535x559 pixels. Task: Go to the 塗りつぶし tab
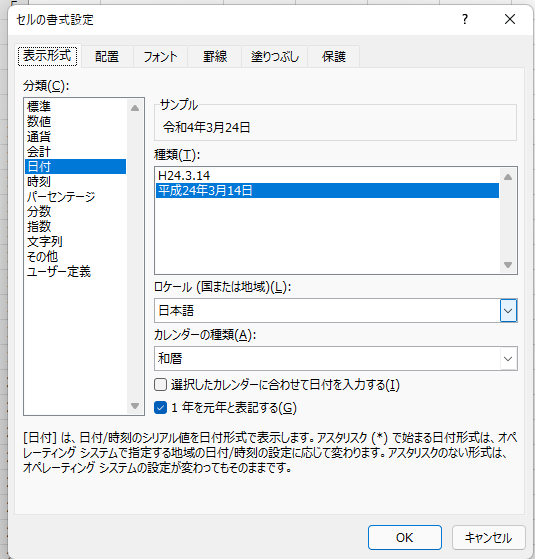274,56
